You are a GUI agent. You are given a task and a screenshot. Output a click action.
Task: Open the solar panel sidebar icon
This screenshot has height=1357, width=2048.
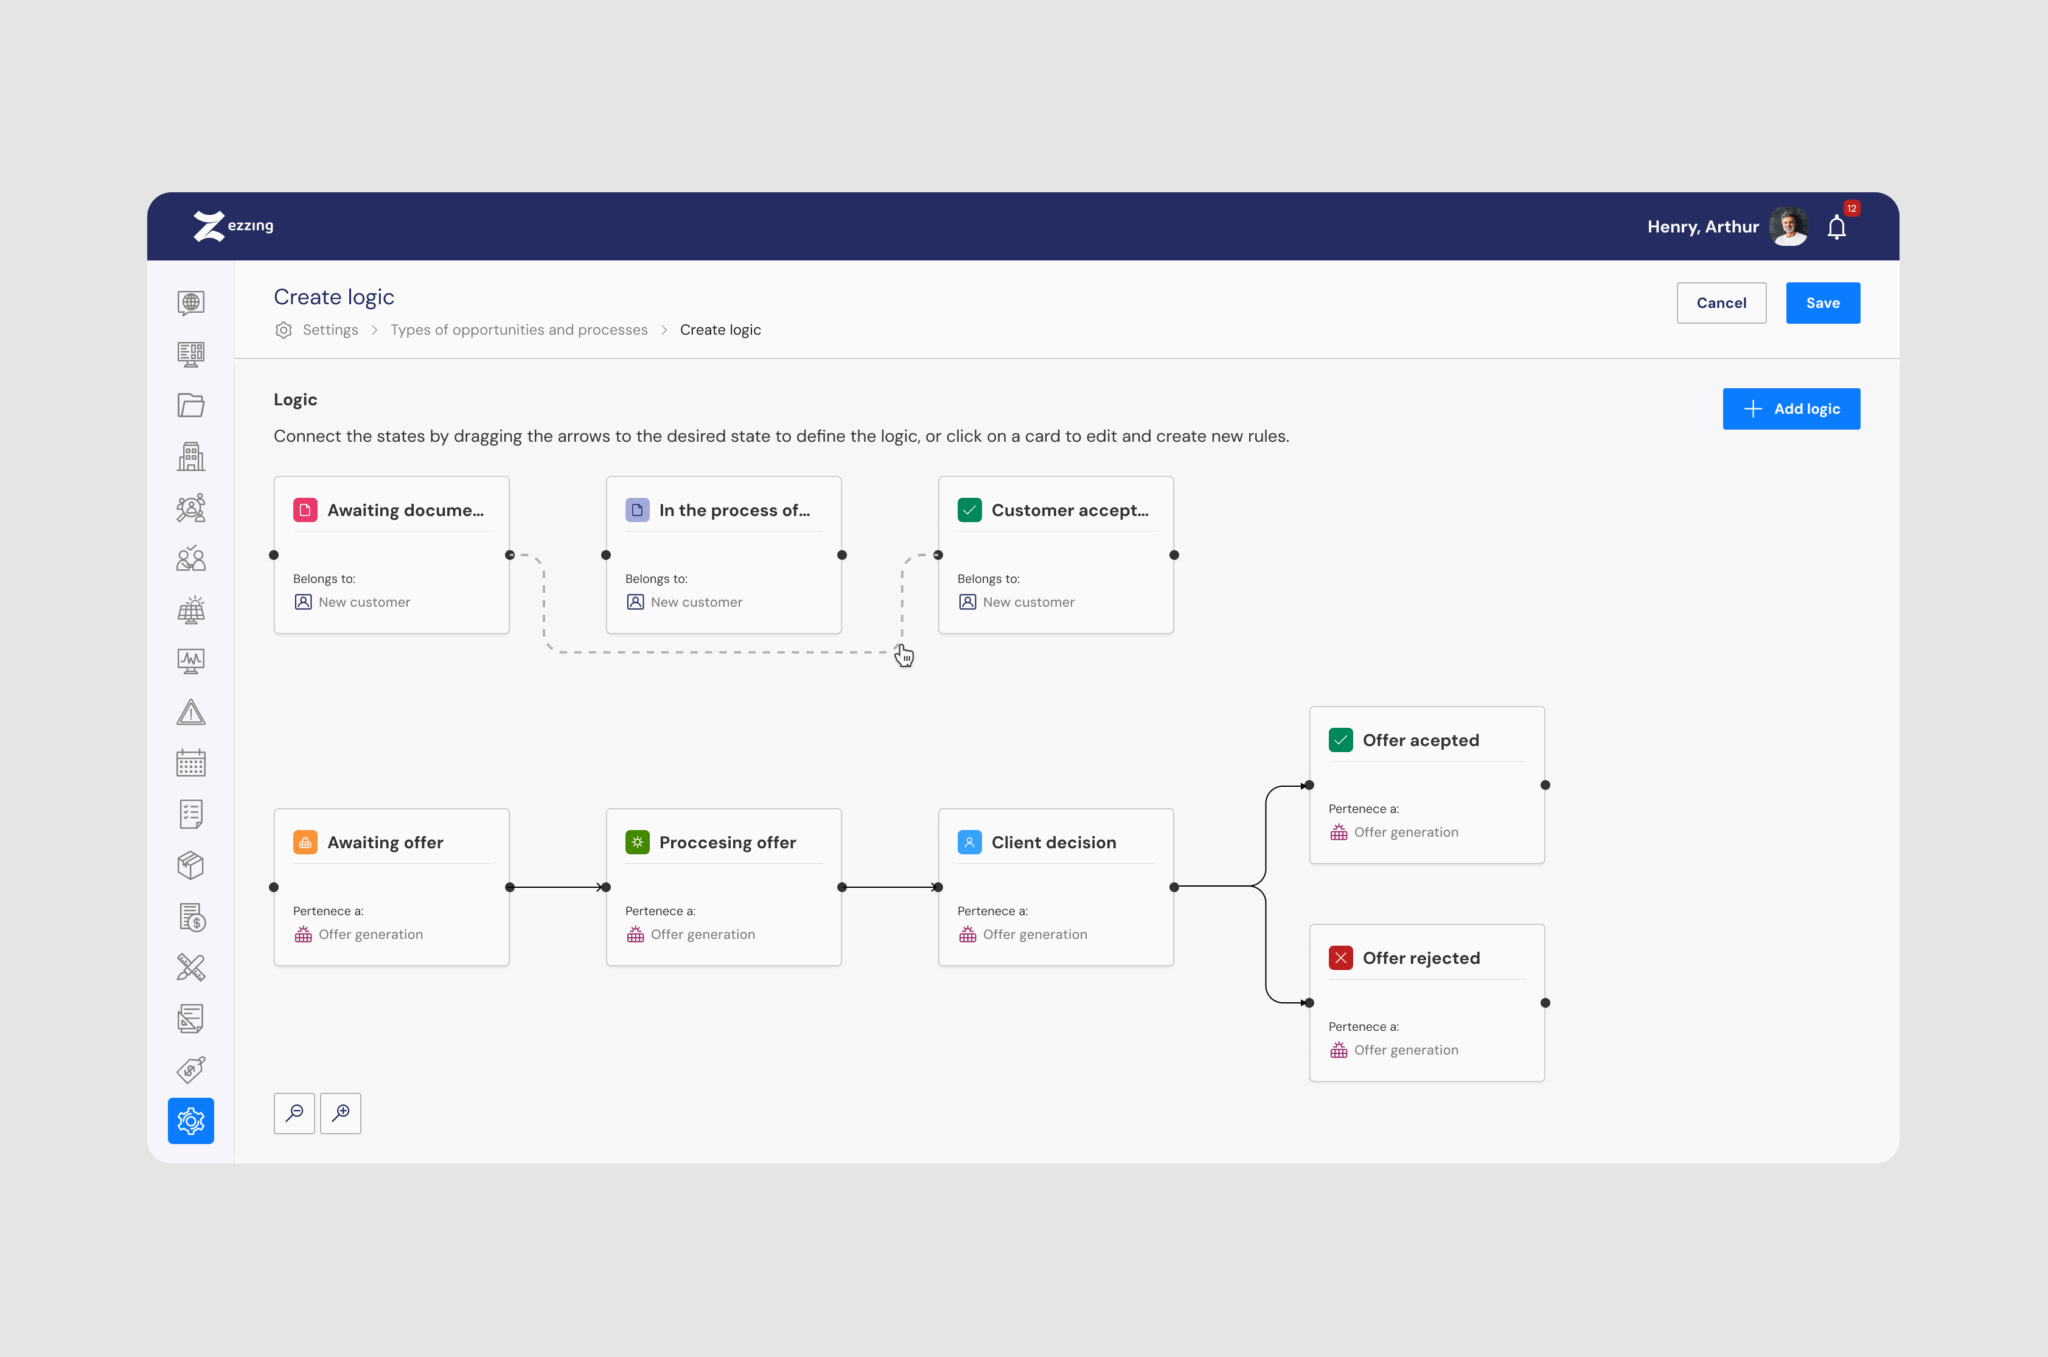(191, 610)
